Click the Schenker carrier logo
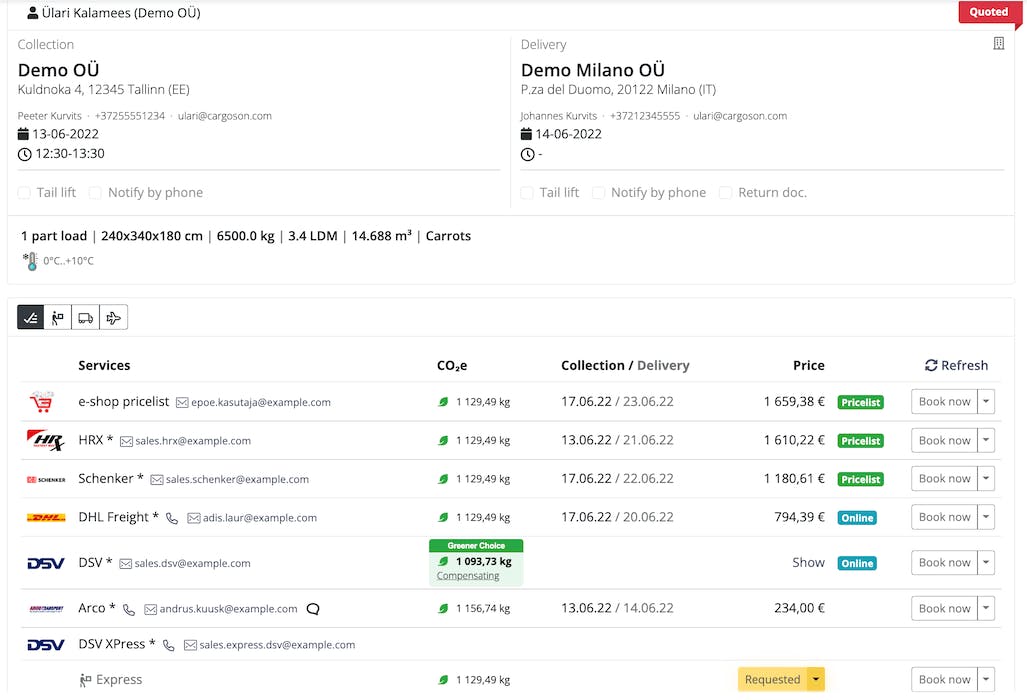 [x=46, y=479]
